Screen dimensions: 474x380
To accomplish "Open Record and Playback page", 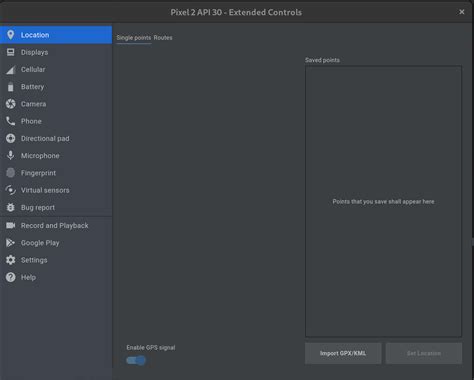I will pyautogui.click(x=56, y=226).
